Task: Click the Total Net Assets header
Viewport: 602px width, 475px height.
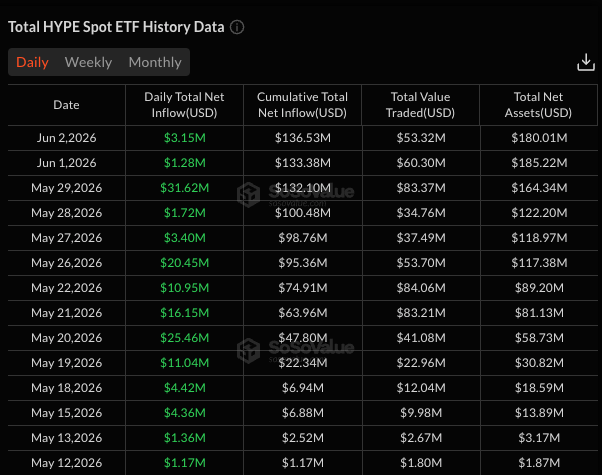Action: [538, 105]
